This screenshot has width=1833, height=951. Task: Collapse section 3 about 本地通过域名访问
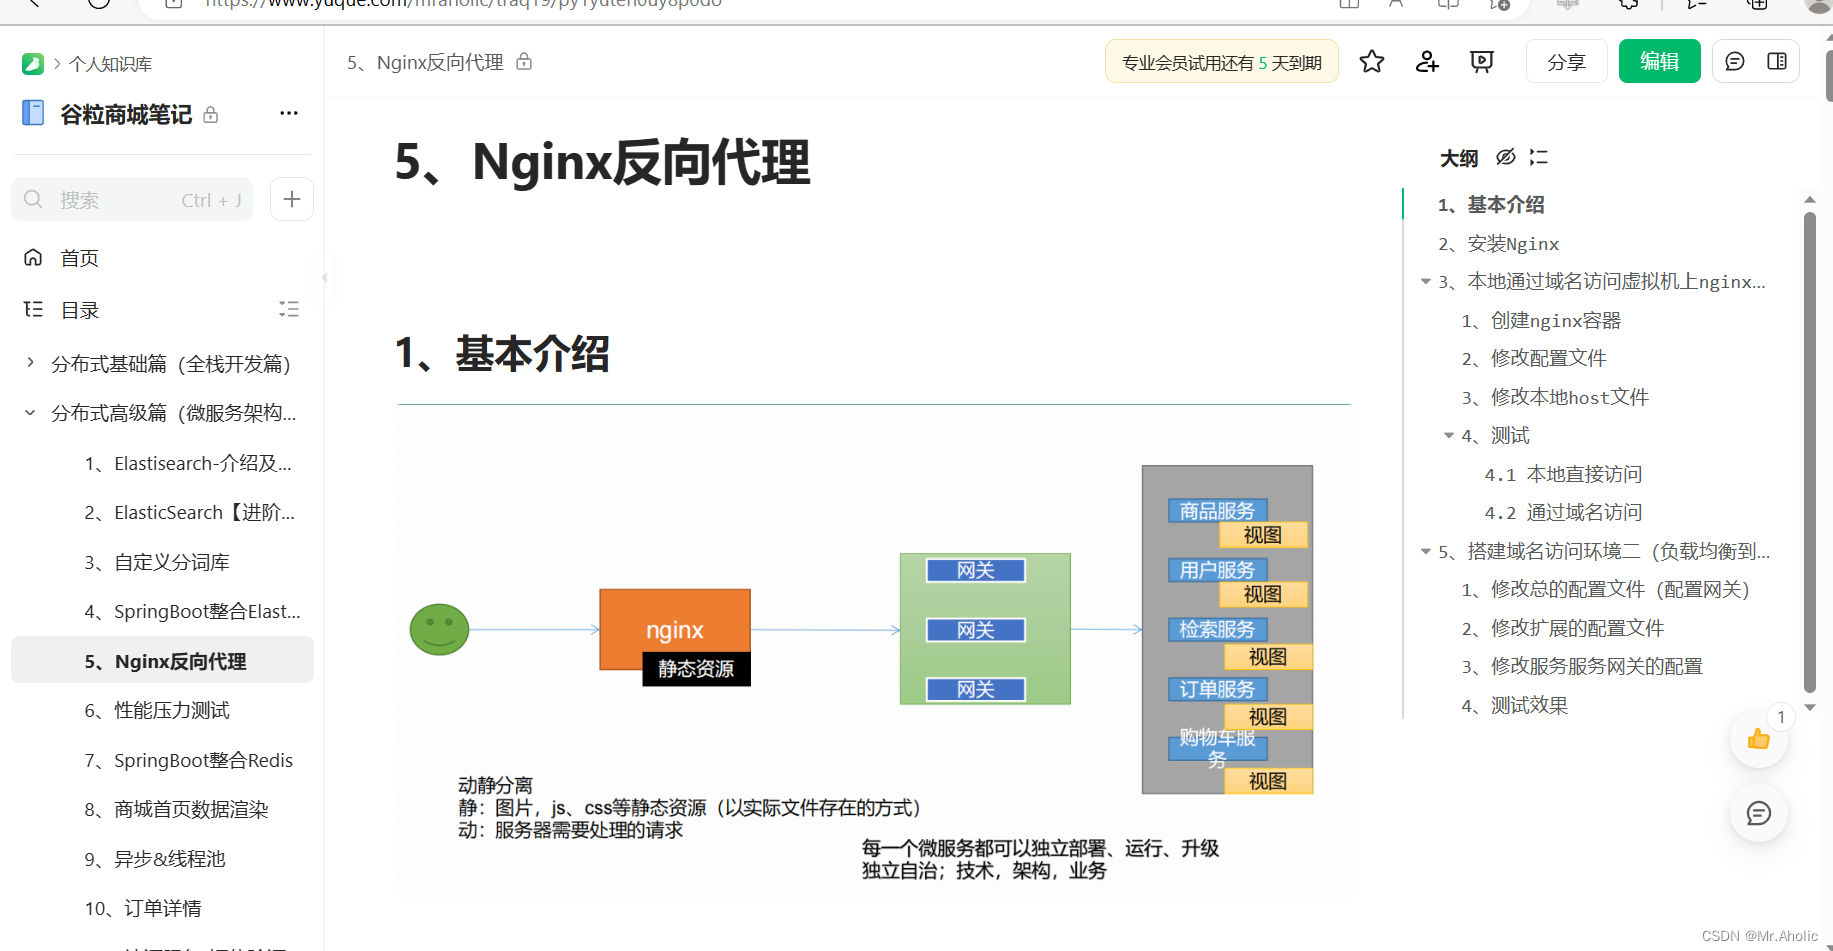coord(1425,281)
